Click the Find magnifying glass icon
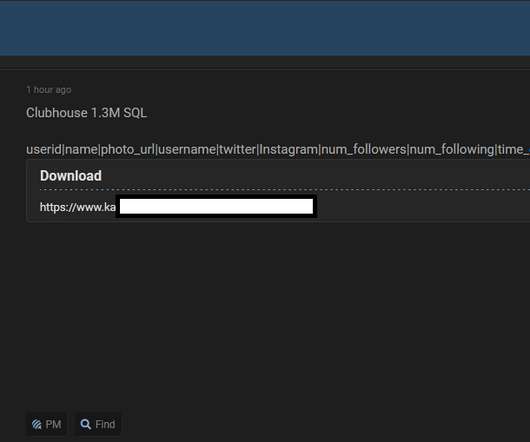530x442 pixels. 86,424
